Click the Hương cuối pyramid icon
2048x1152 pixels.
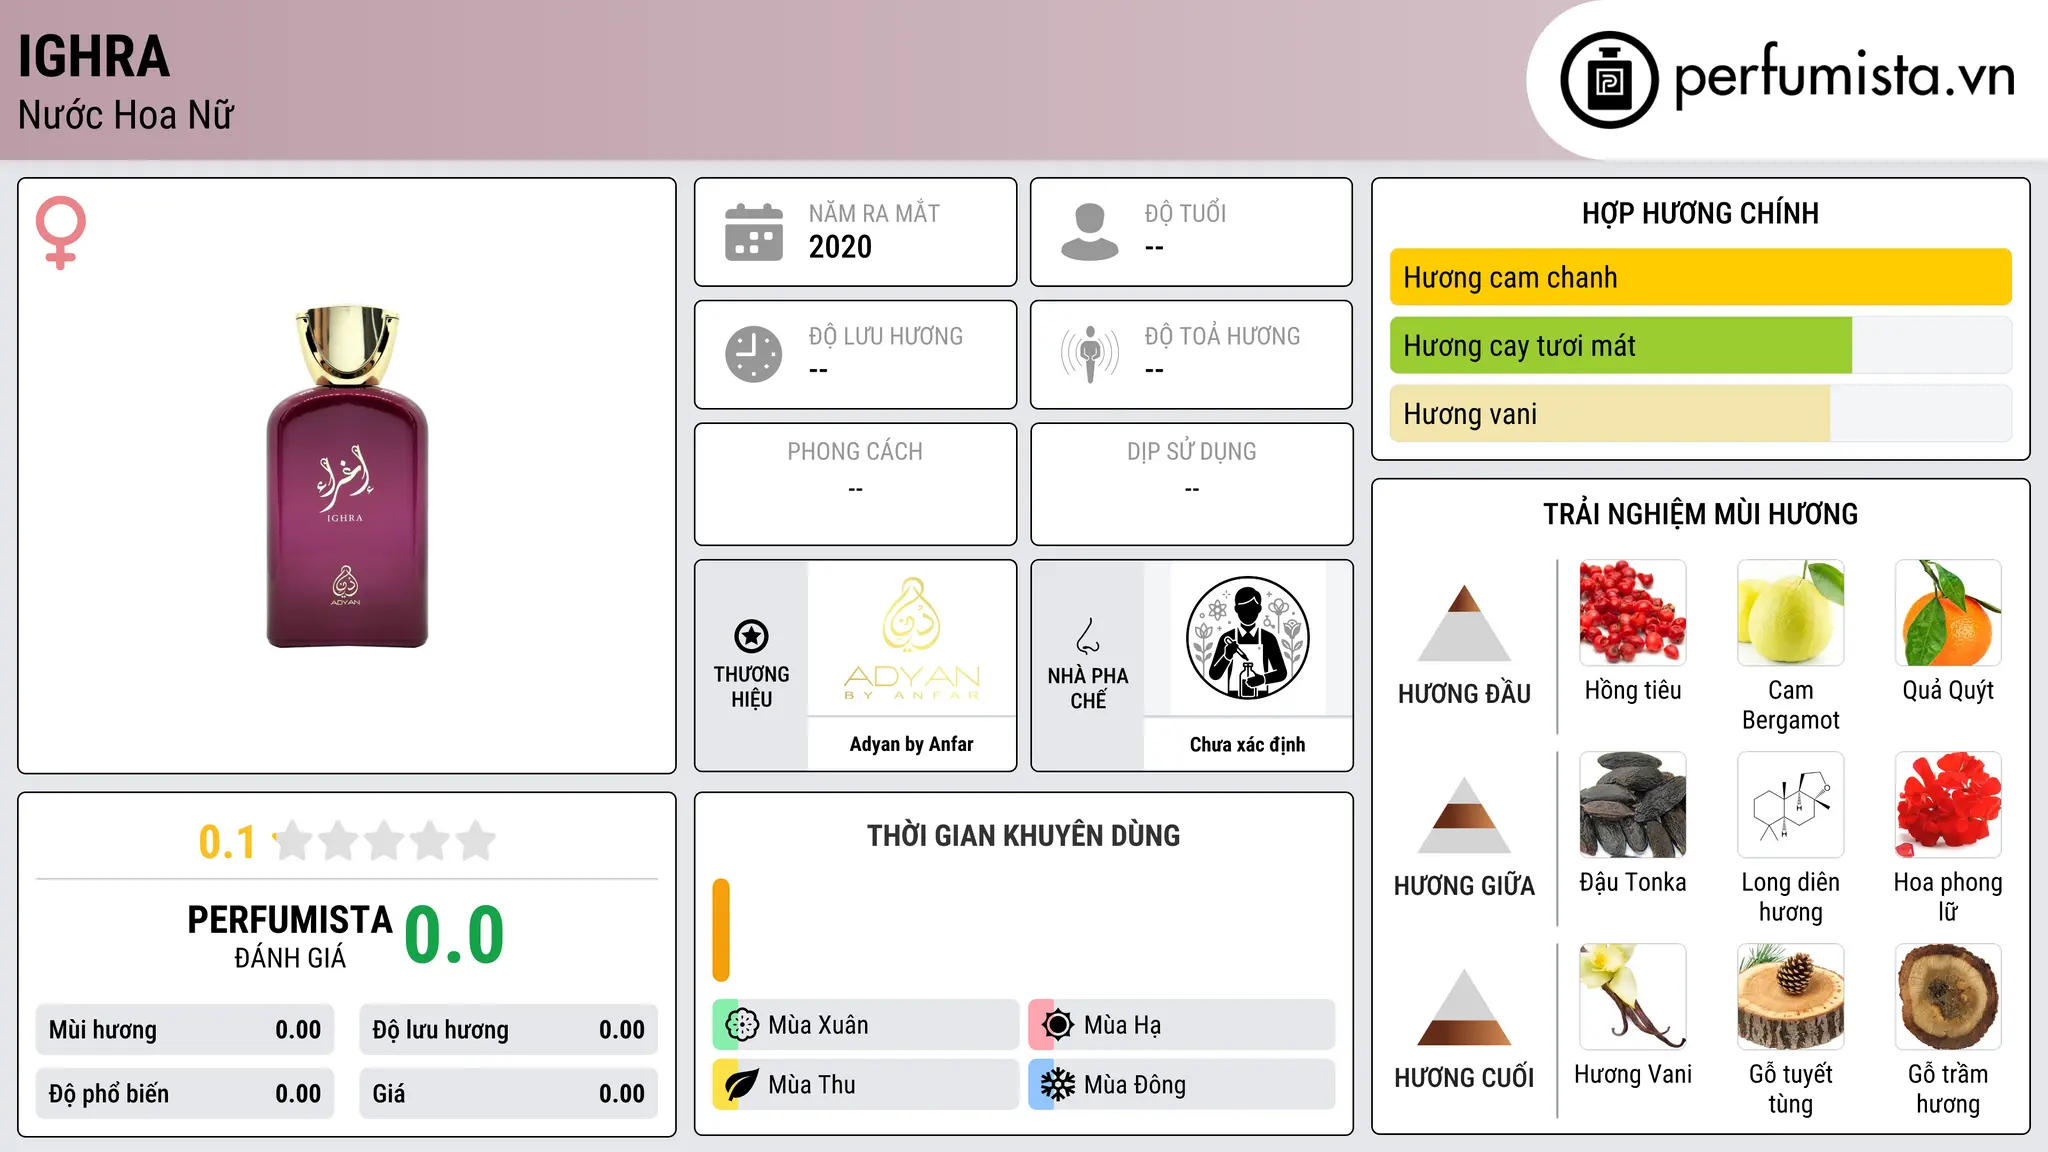click(x=1464, y=1007)
